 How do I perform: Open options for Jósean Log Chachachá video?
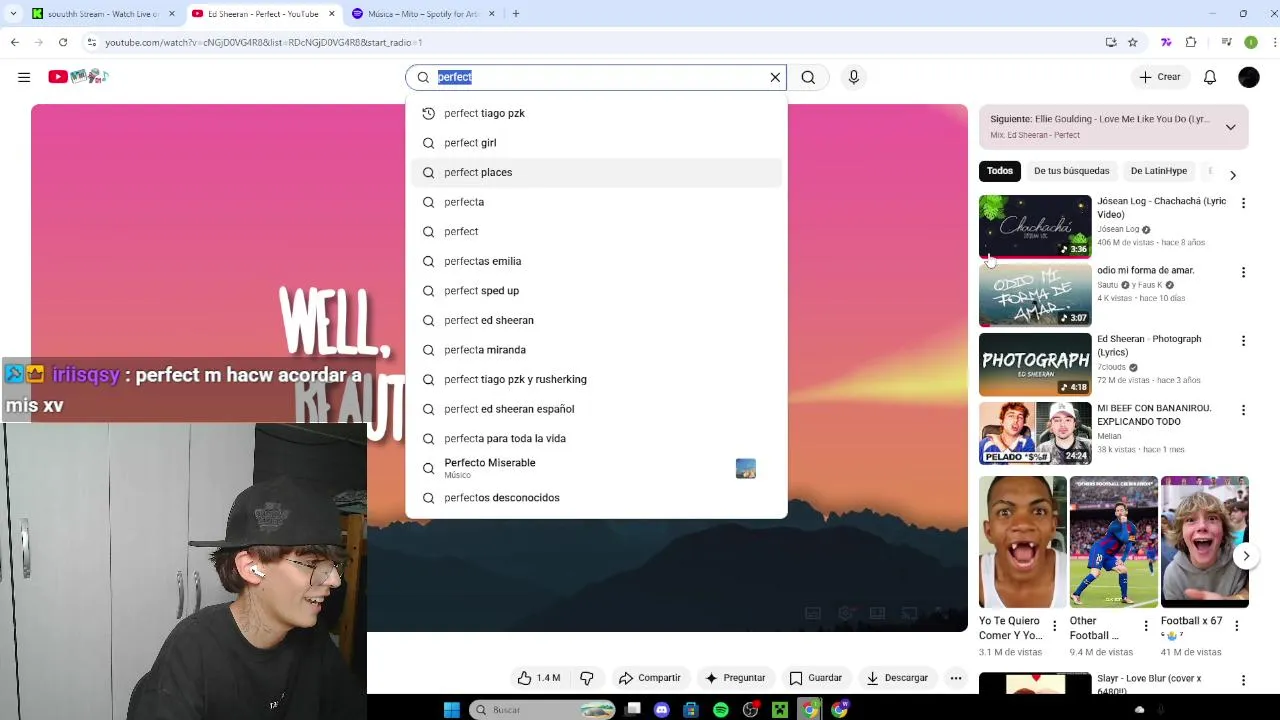click(x=1243, y=203)
